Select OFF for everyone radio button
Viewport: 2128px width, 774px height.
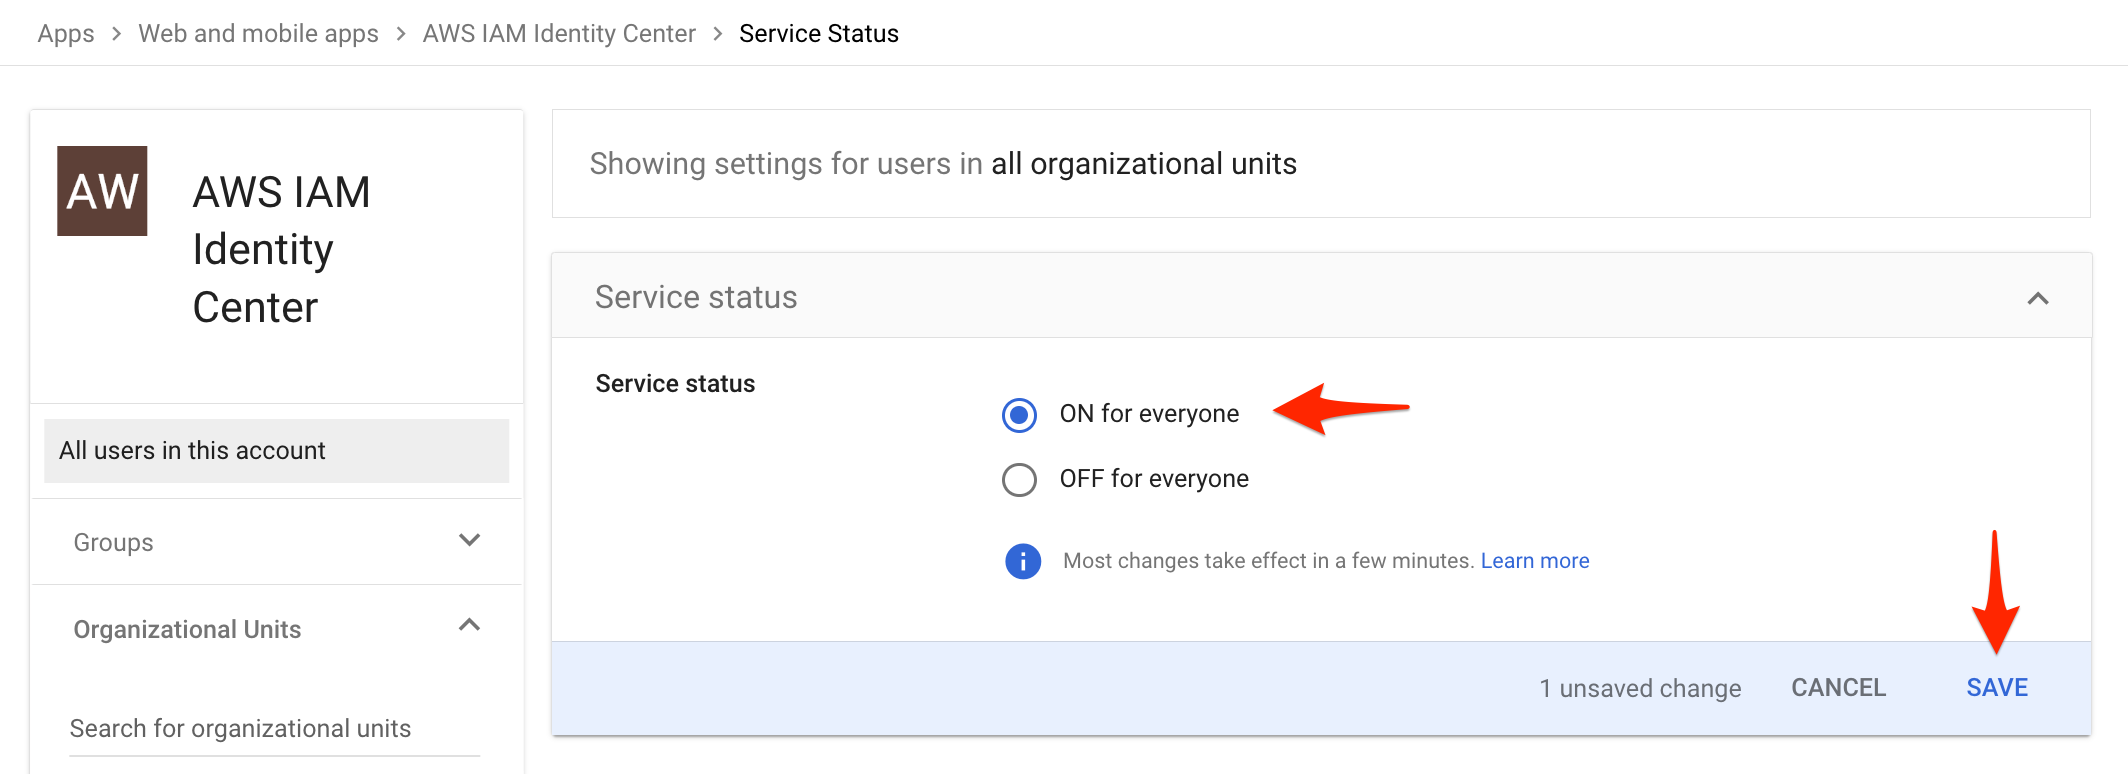point(1019,479)
